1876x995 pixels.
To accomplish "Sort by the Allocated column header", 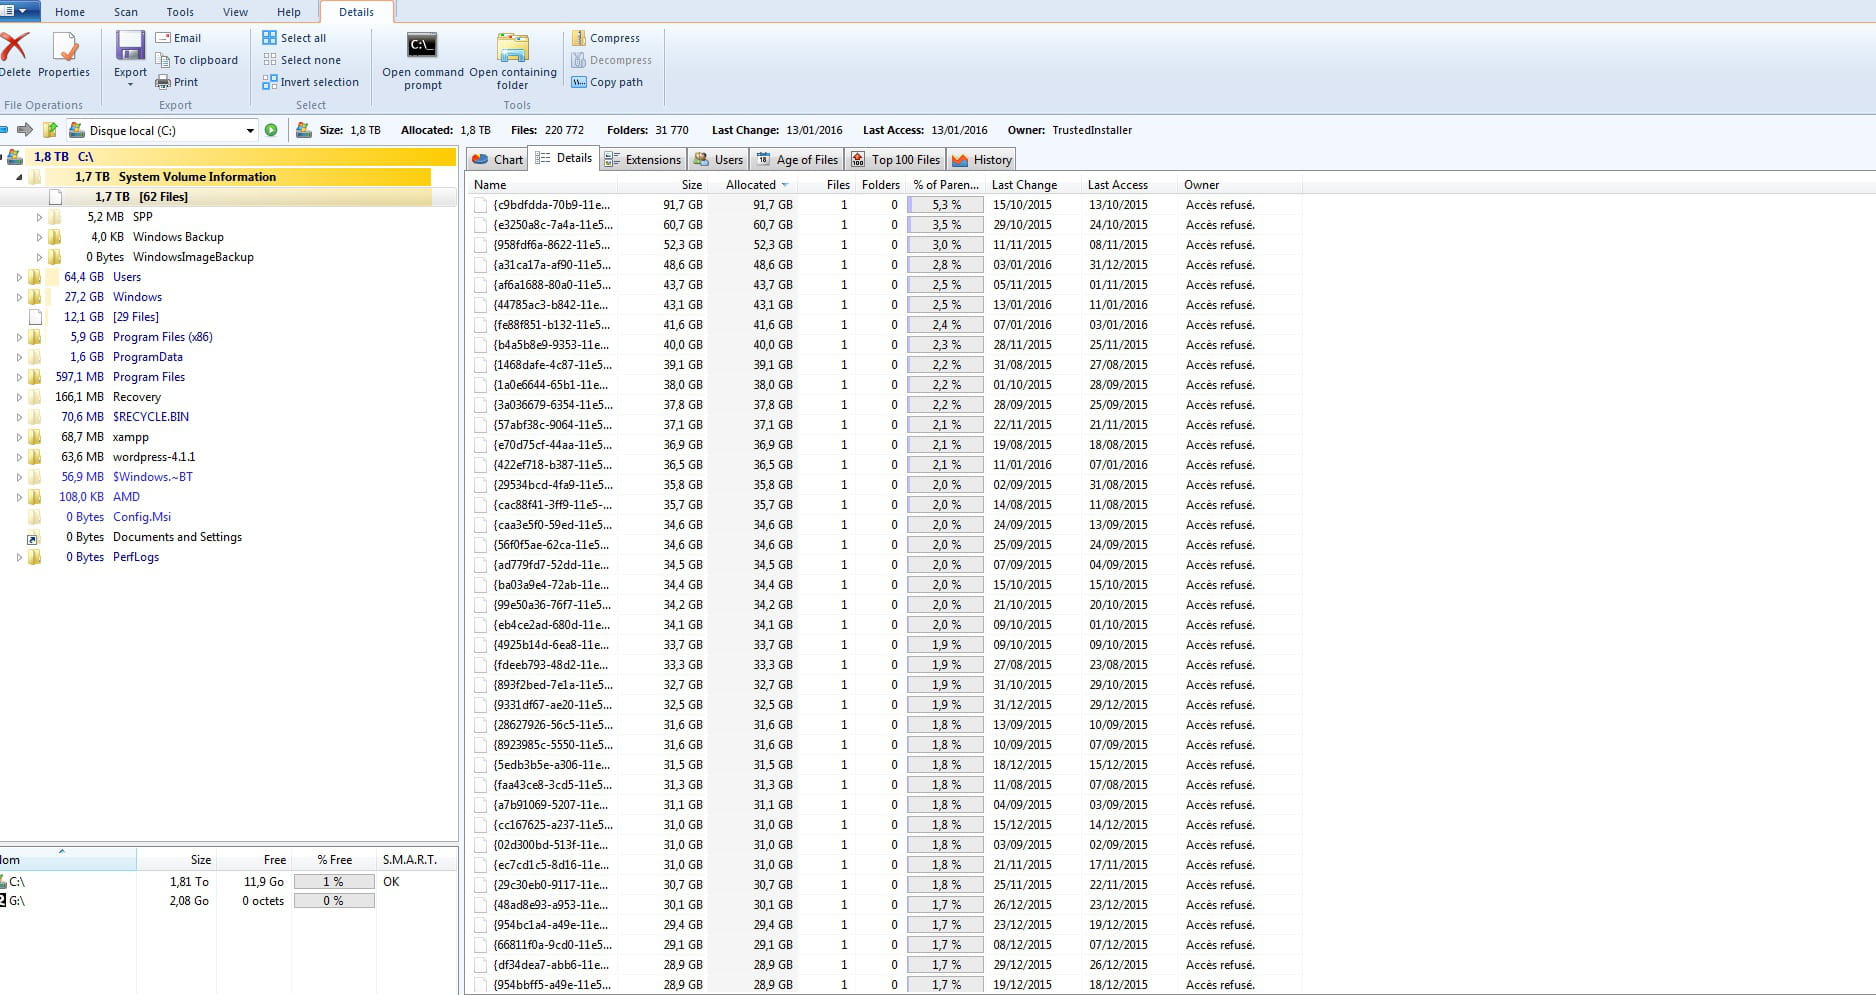I will pyautogui.click(x=750, y=185).
